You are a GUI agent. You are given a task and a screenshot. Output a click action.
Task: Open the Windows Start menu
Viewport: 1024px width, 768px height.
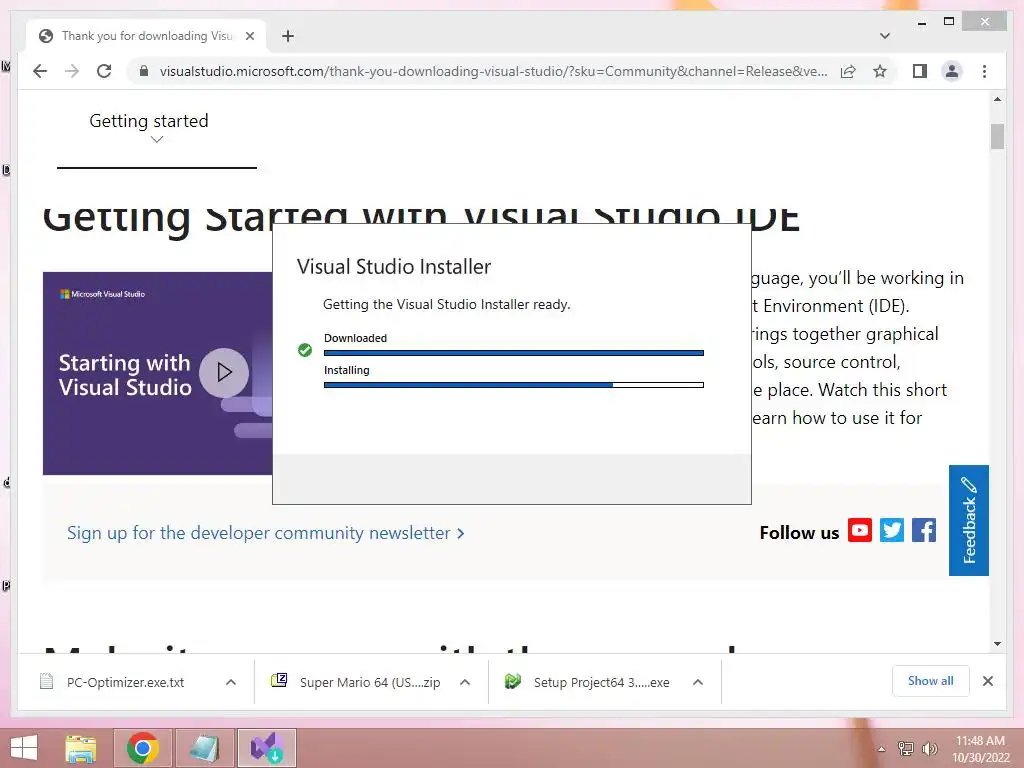[24, 748]
